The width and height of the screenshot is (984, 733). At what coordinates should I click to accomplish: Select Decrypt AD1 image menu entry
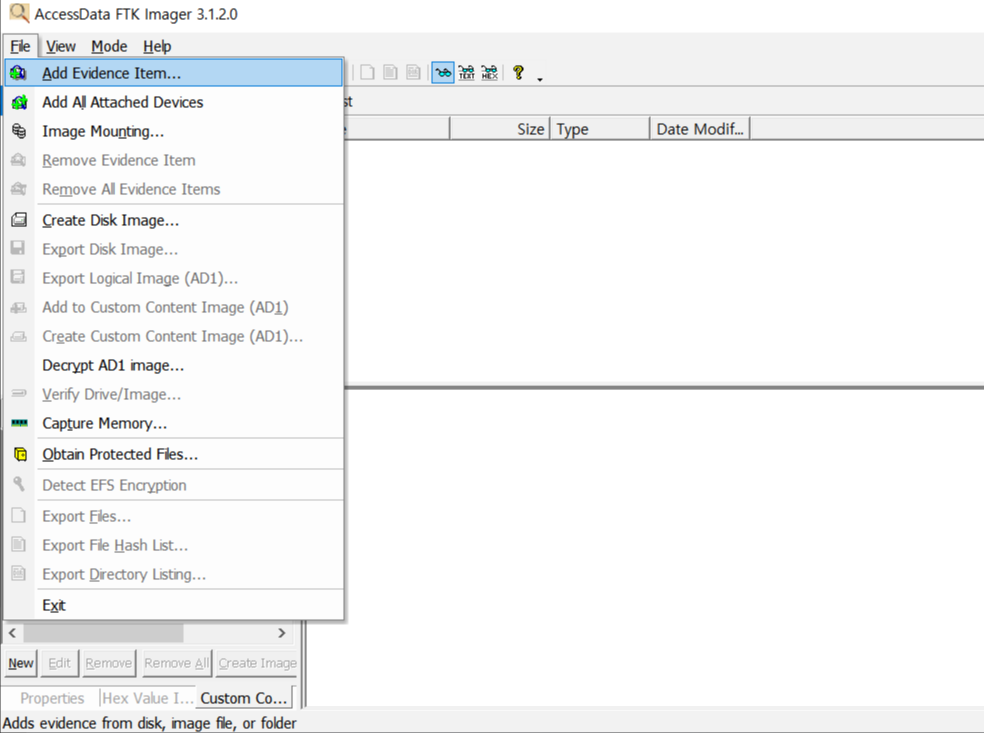coord(174,365)
